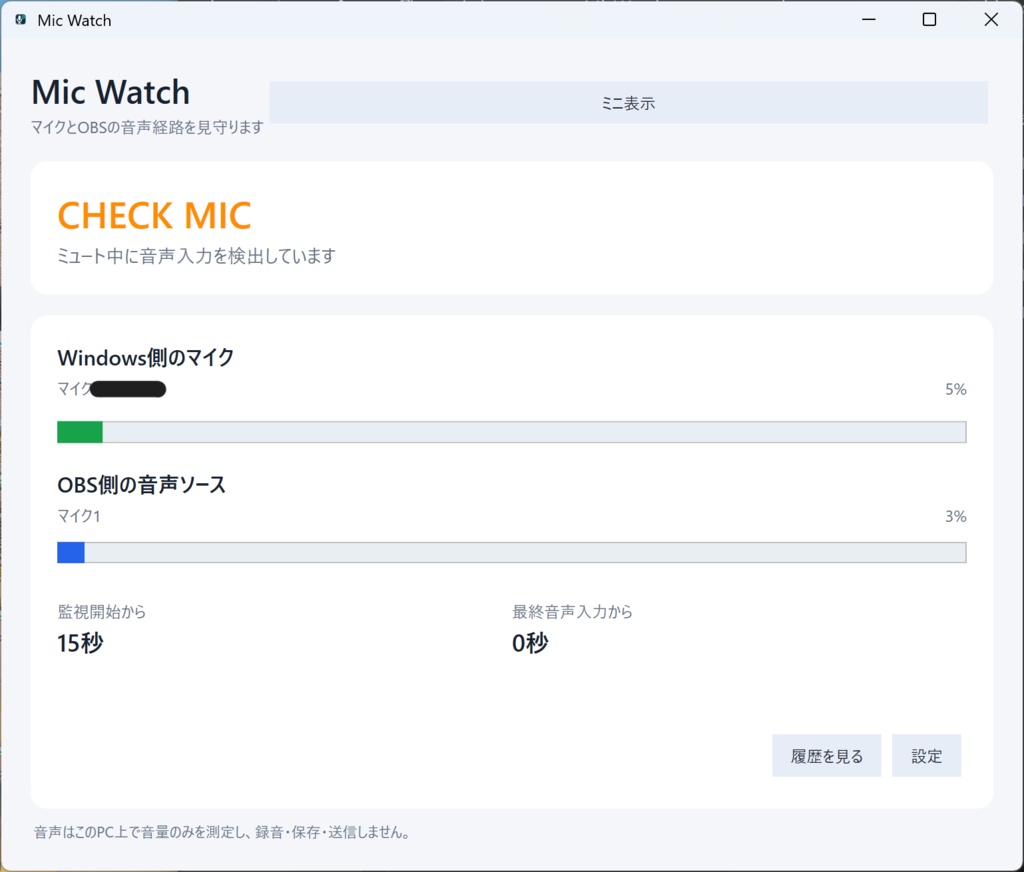Viewport: 1024px width, 872px height.
Task: Click the green Windows mic level bar
Action: coord(511,432)
